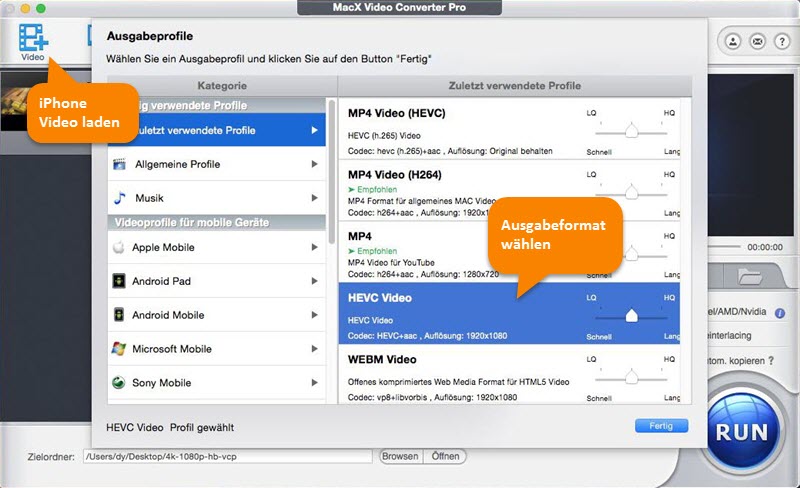Expand the Android Mobile arrow

point(314,314)
